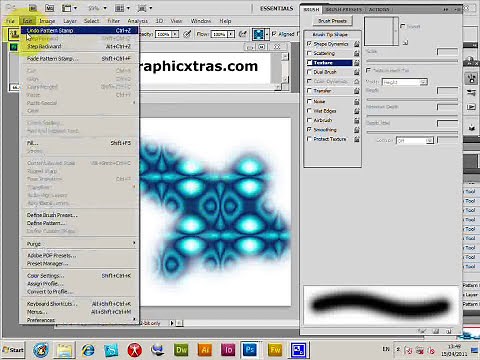Launch Mini Bridge from application bar
The width and height of the screenshot is (480, 360).
tap(49, 8)
